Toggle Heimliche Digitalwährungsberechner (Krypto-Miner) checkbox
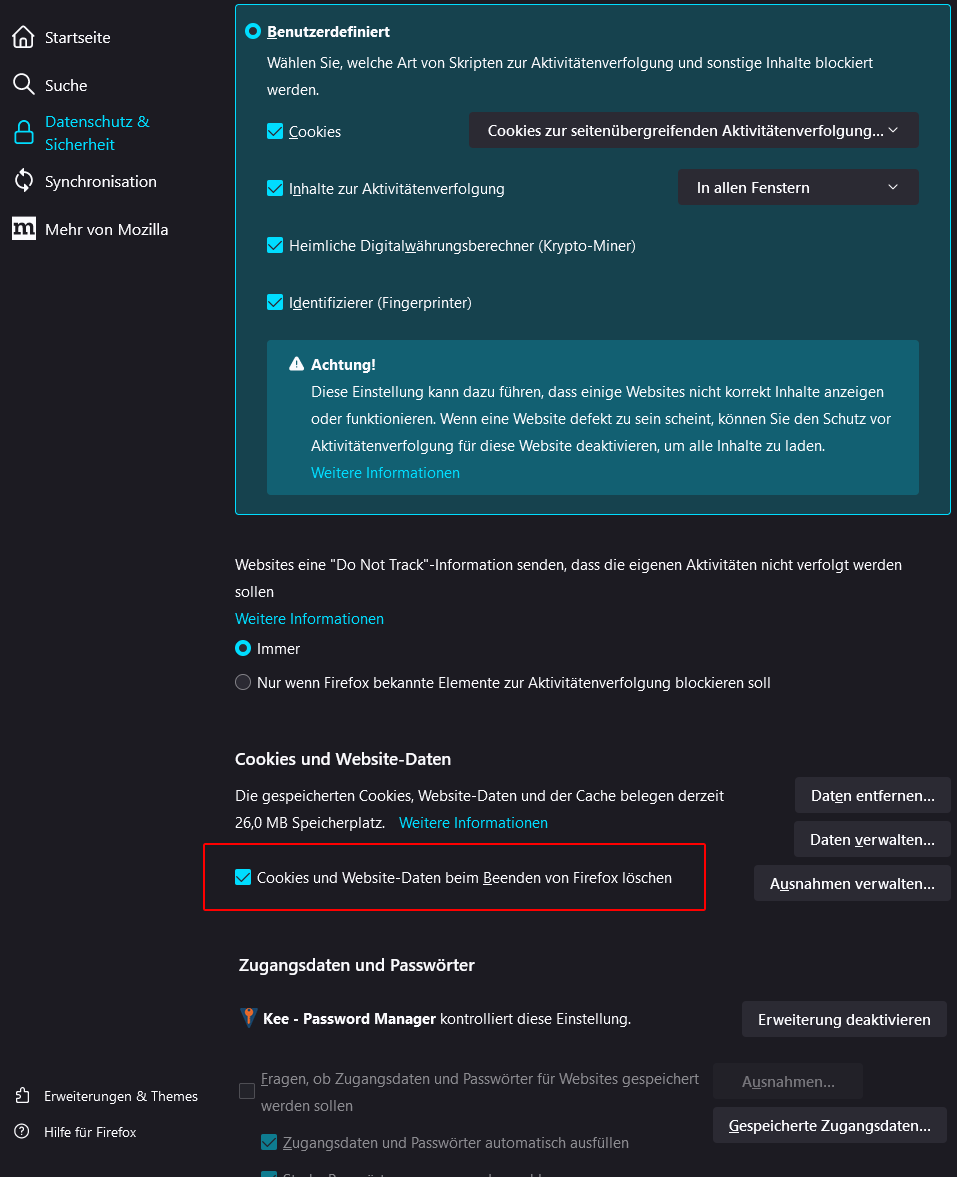The height and width of the screenshot is (1177, 957). [x=275, y=245]
